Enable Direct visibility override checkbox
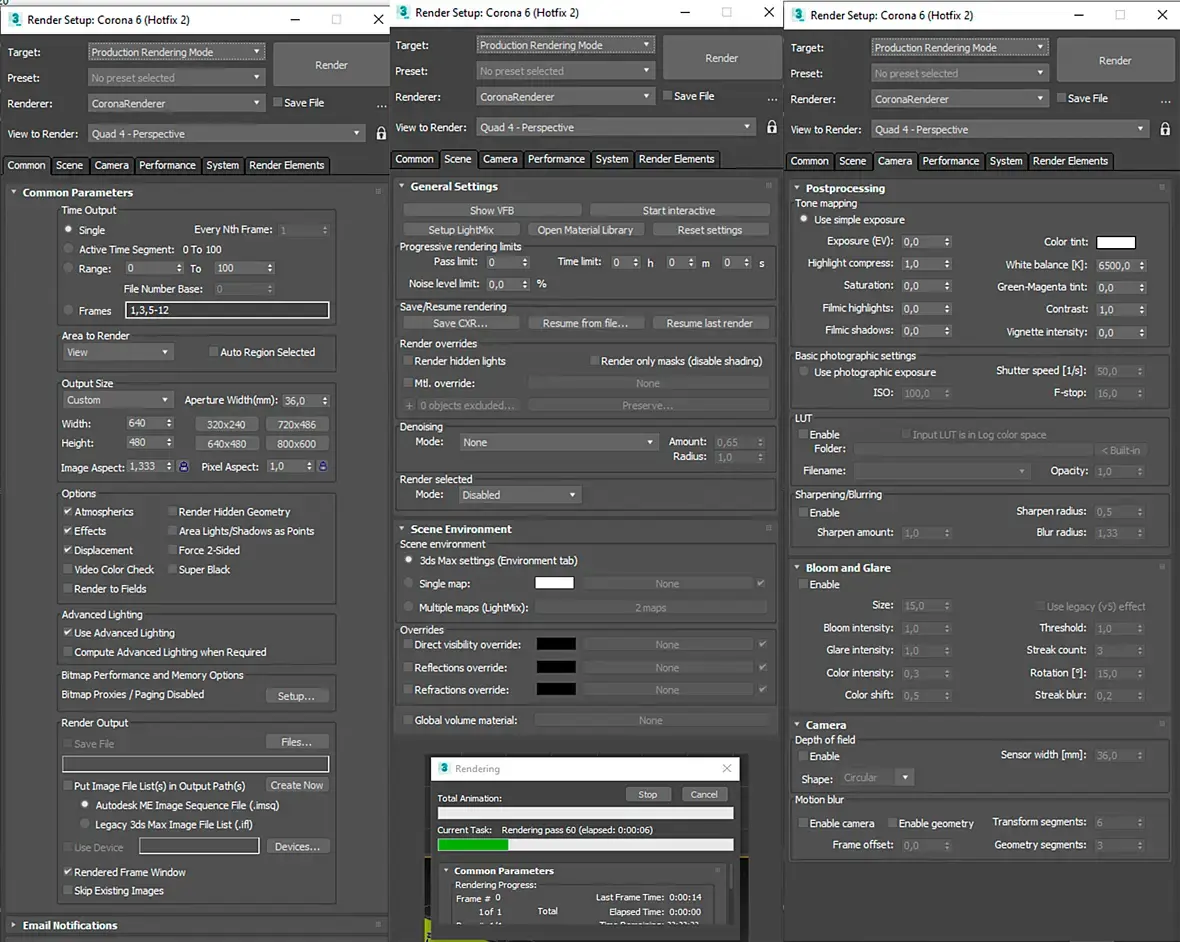Image resolution: width=1180 pixels, height=942 pixels. (408, 645)
